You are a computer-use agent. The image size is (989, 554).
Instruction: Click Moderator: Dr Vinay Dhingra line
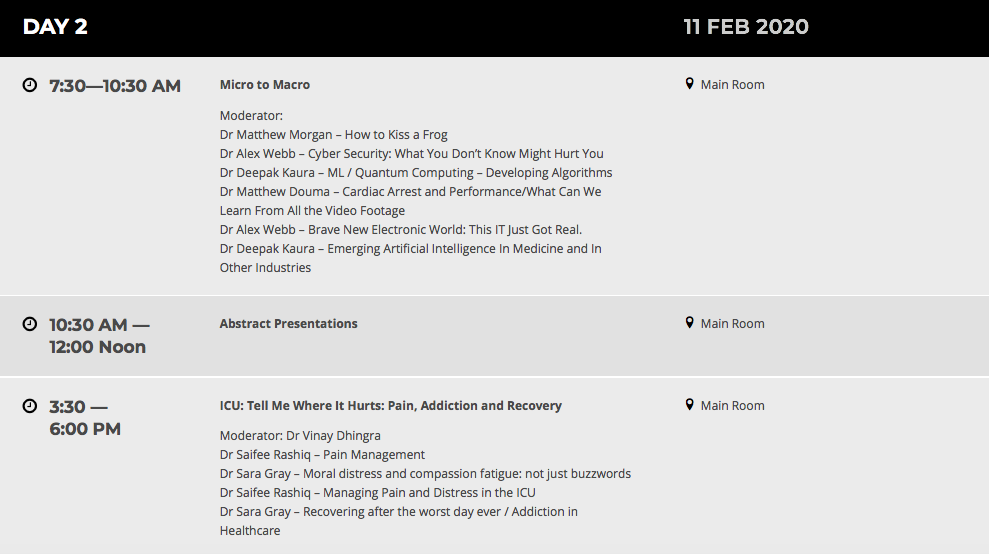(x=300, y=436)
